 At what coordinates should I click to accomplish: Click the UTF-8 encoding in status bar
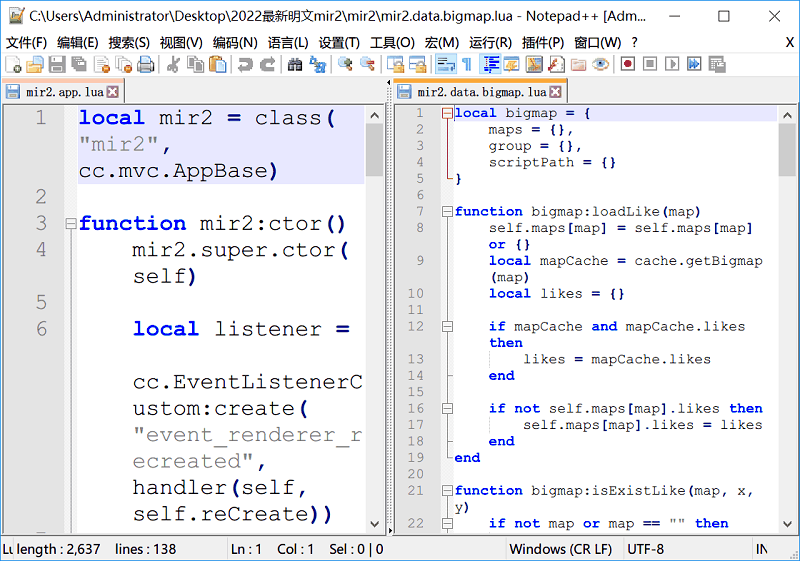coord(646,549)
